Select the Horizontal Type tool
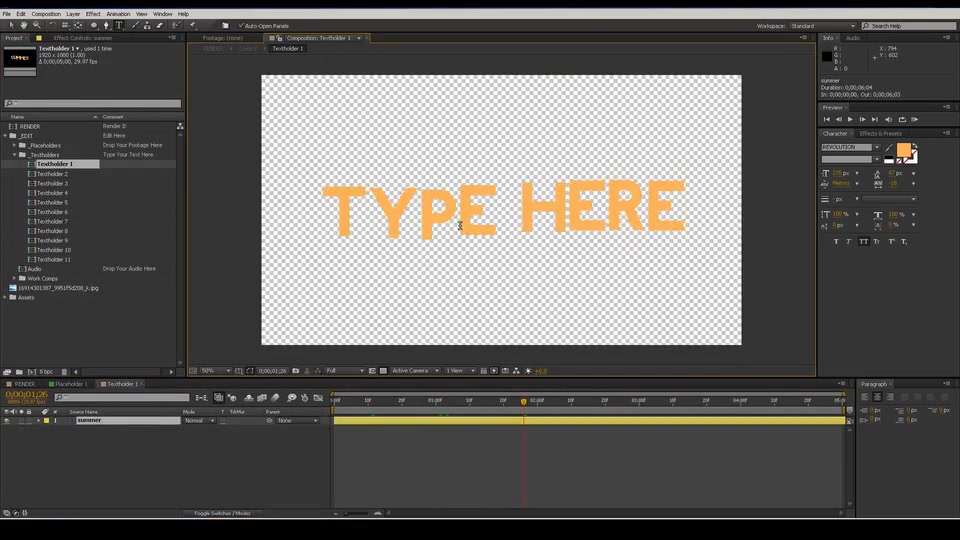 point(119,25)
